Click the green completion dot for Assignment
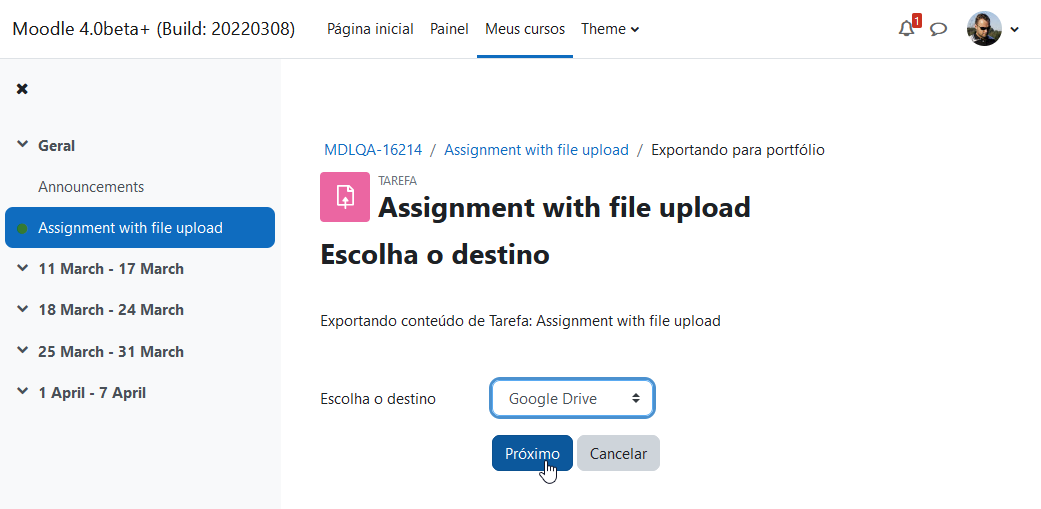This screenshot has width=1041, height=509. (23, 228)
